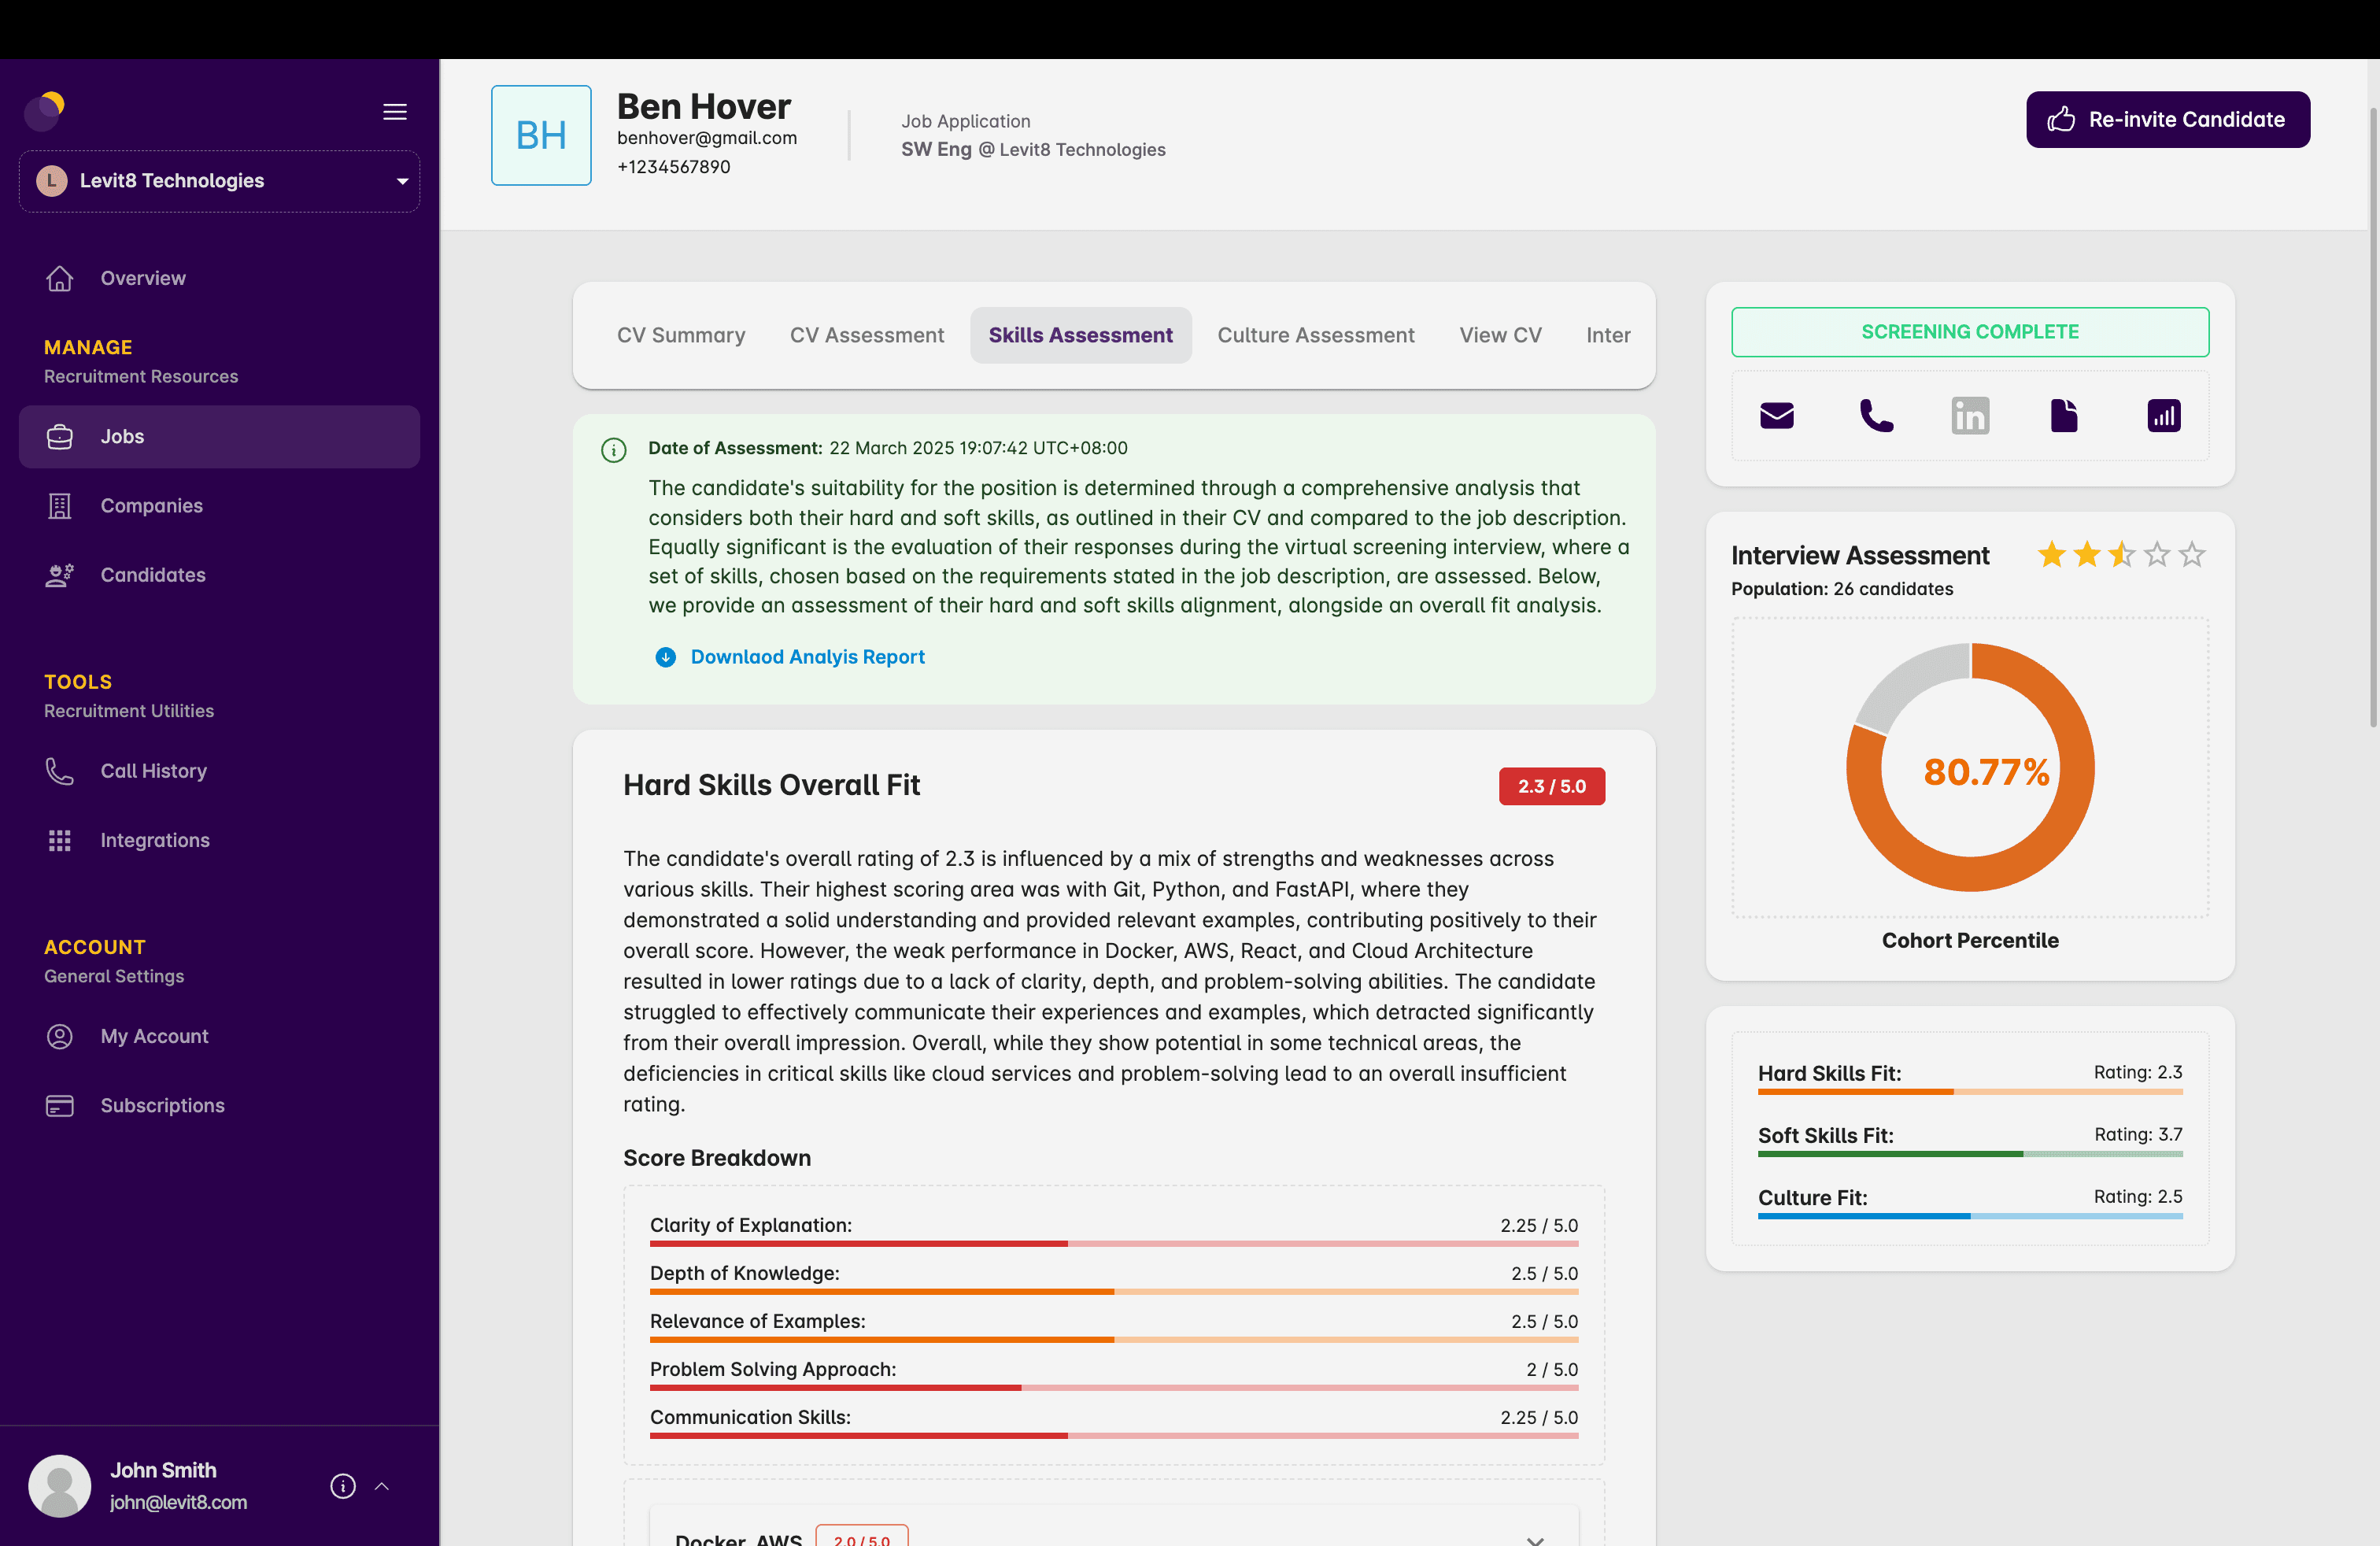
Task: Open the CV Summary tab
Action: (x=681, y=335)
